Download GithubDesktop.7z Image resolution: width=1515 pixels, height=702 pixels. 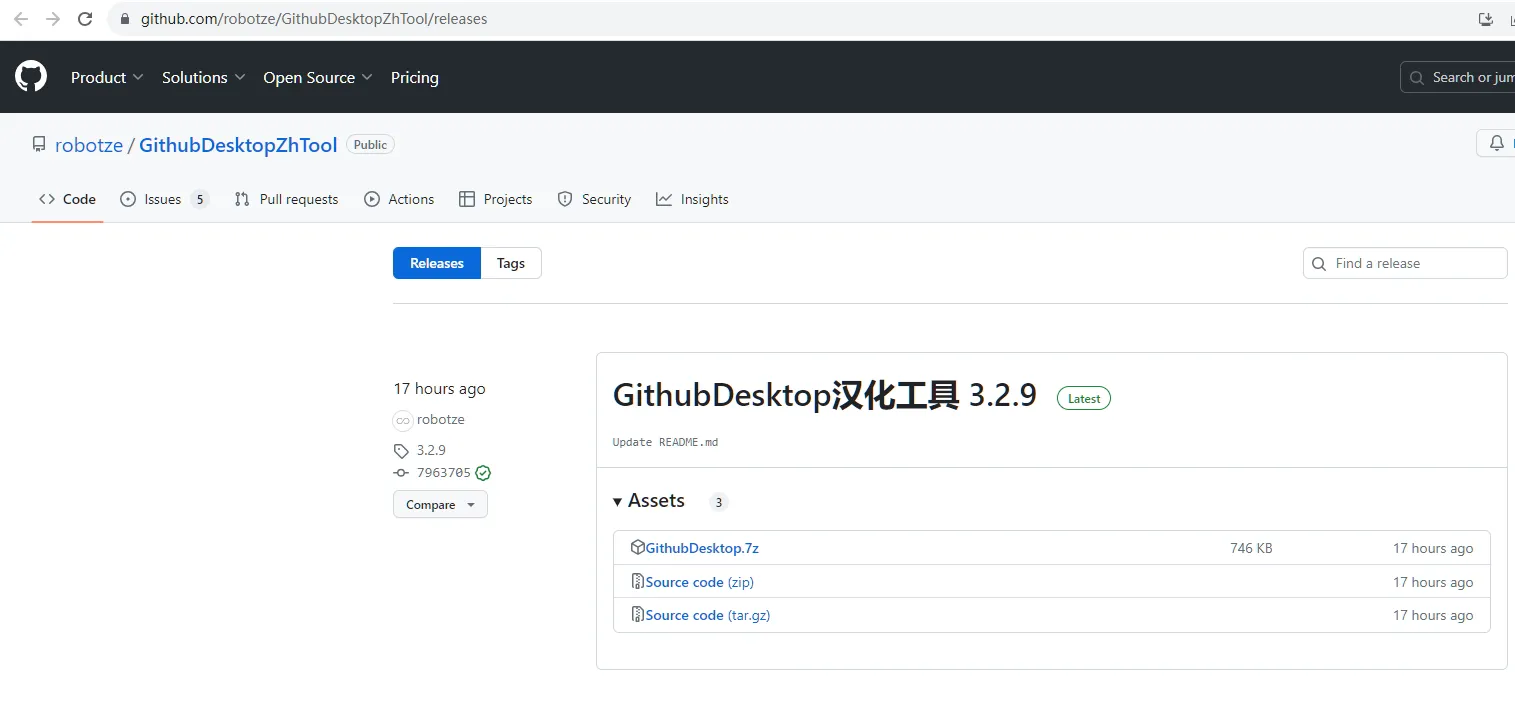(x=702, y=548)
